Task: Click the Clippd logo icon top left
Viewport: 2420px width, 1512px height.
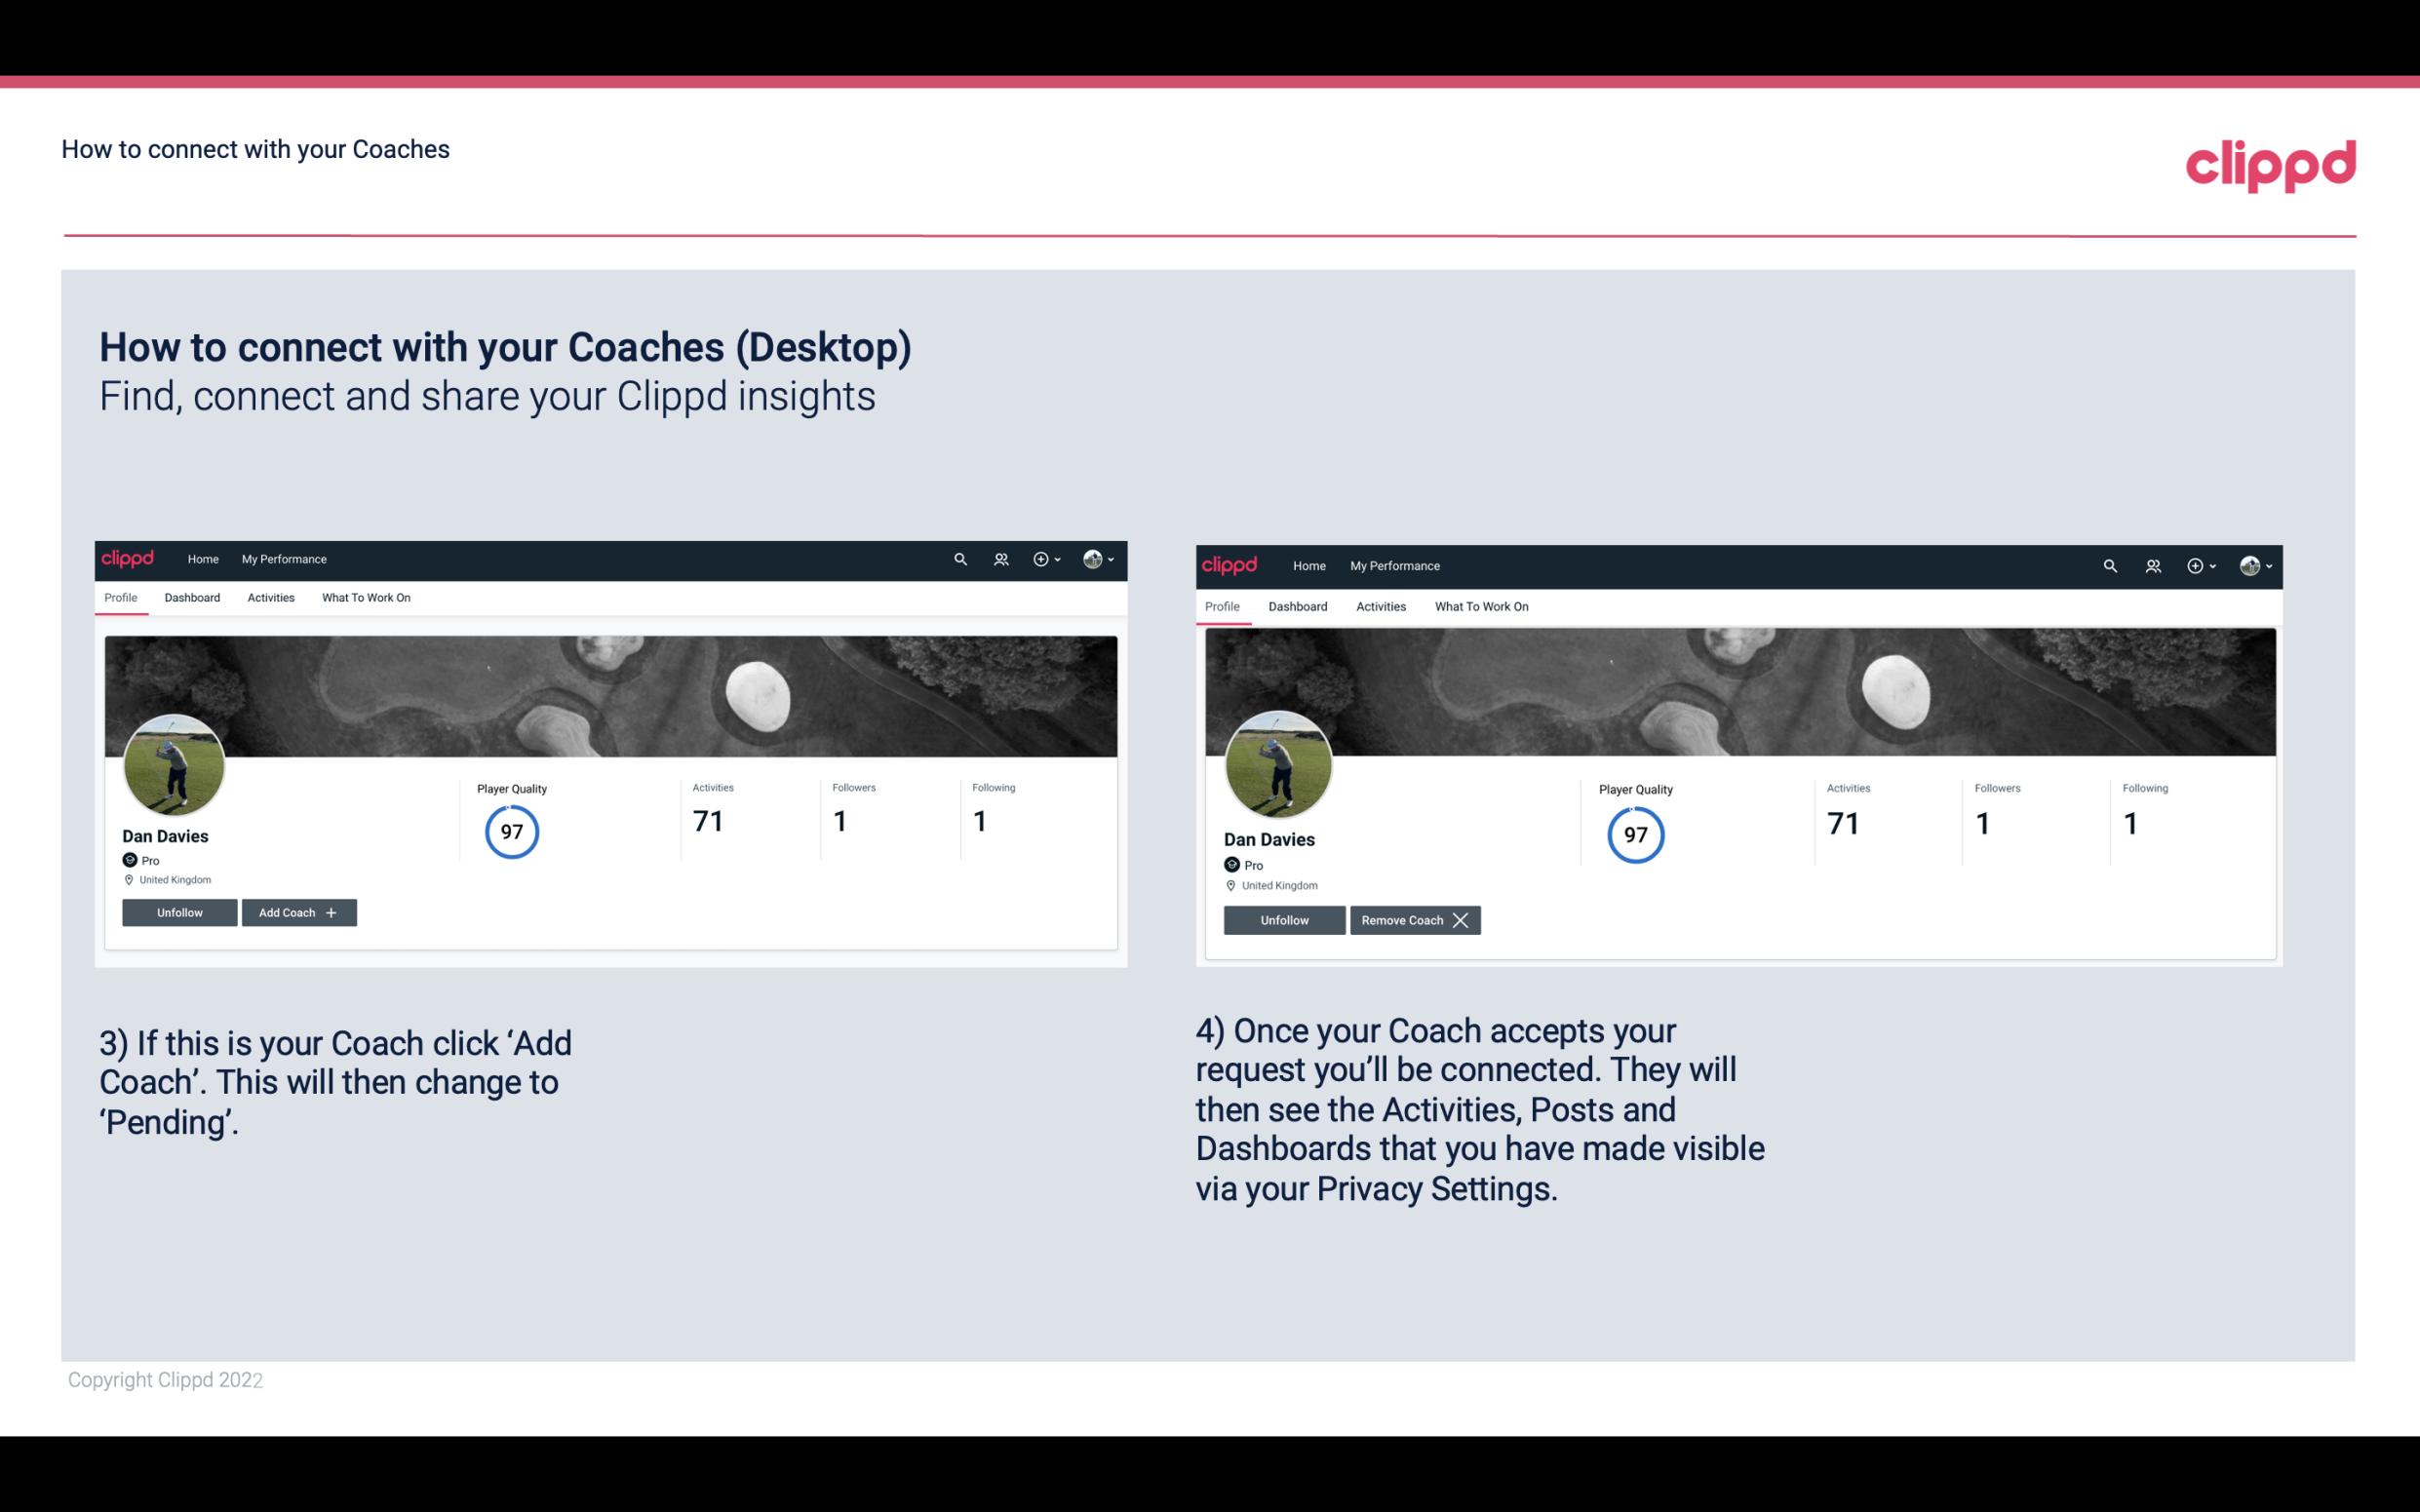Action: [131, 560]
